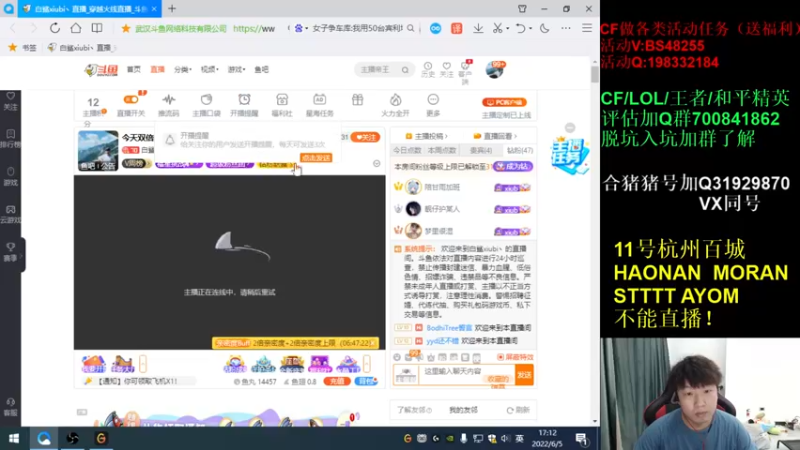Open the 云游戏 item in the left sidebar

point(10,214)
